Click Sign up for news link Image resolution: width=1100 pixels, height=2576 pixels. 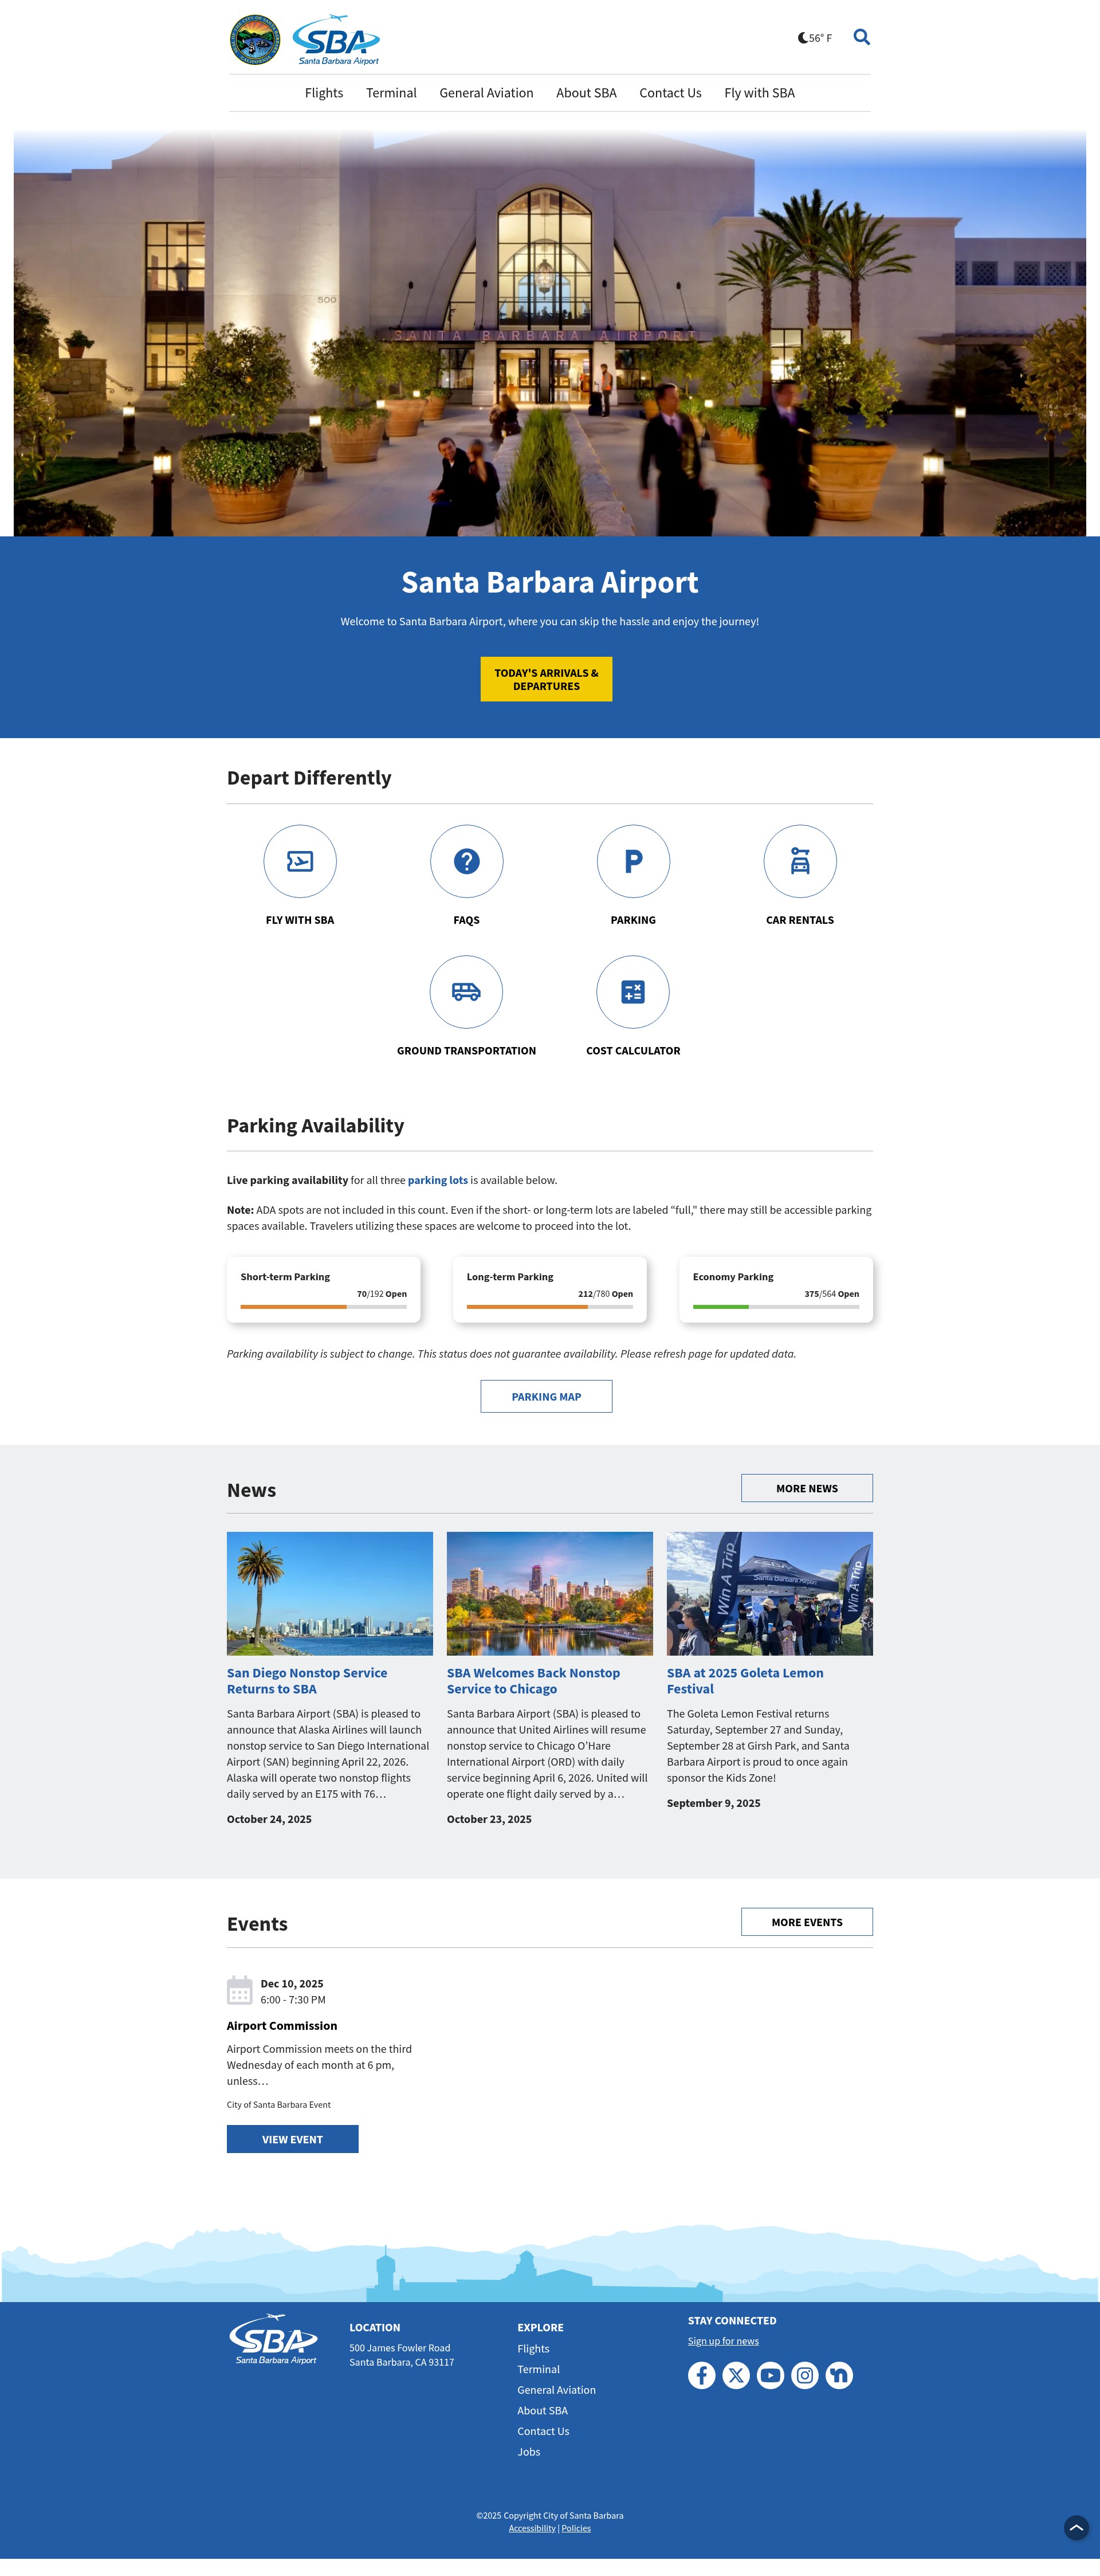click(x=723, y=2341)
